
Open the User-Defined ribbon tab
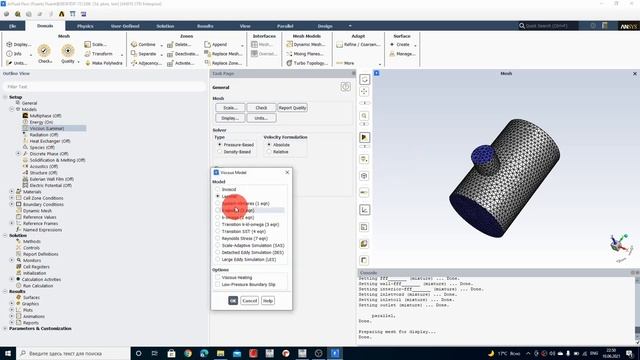[125, 26]
